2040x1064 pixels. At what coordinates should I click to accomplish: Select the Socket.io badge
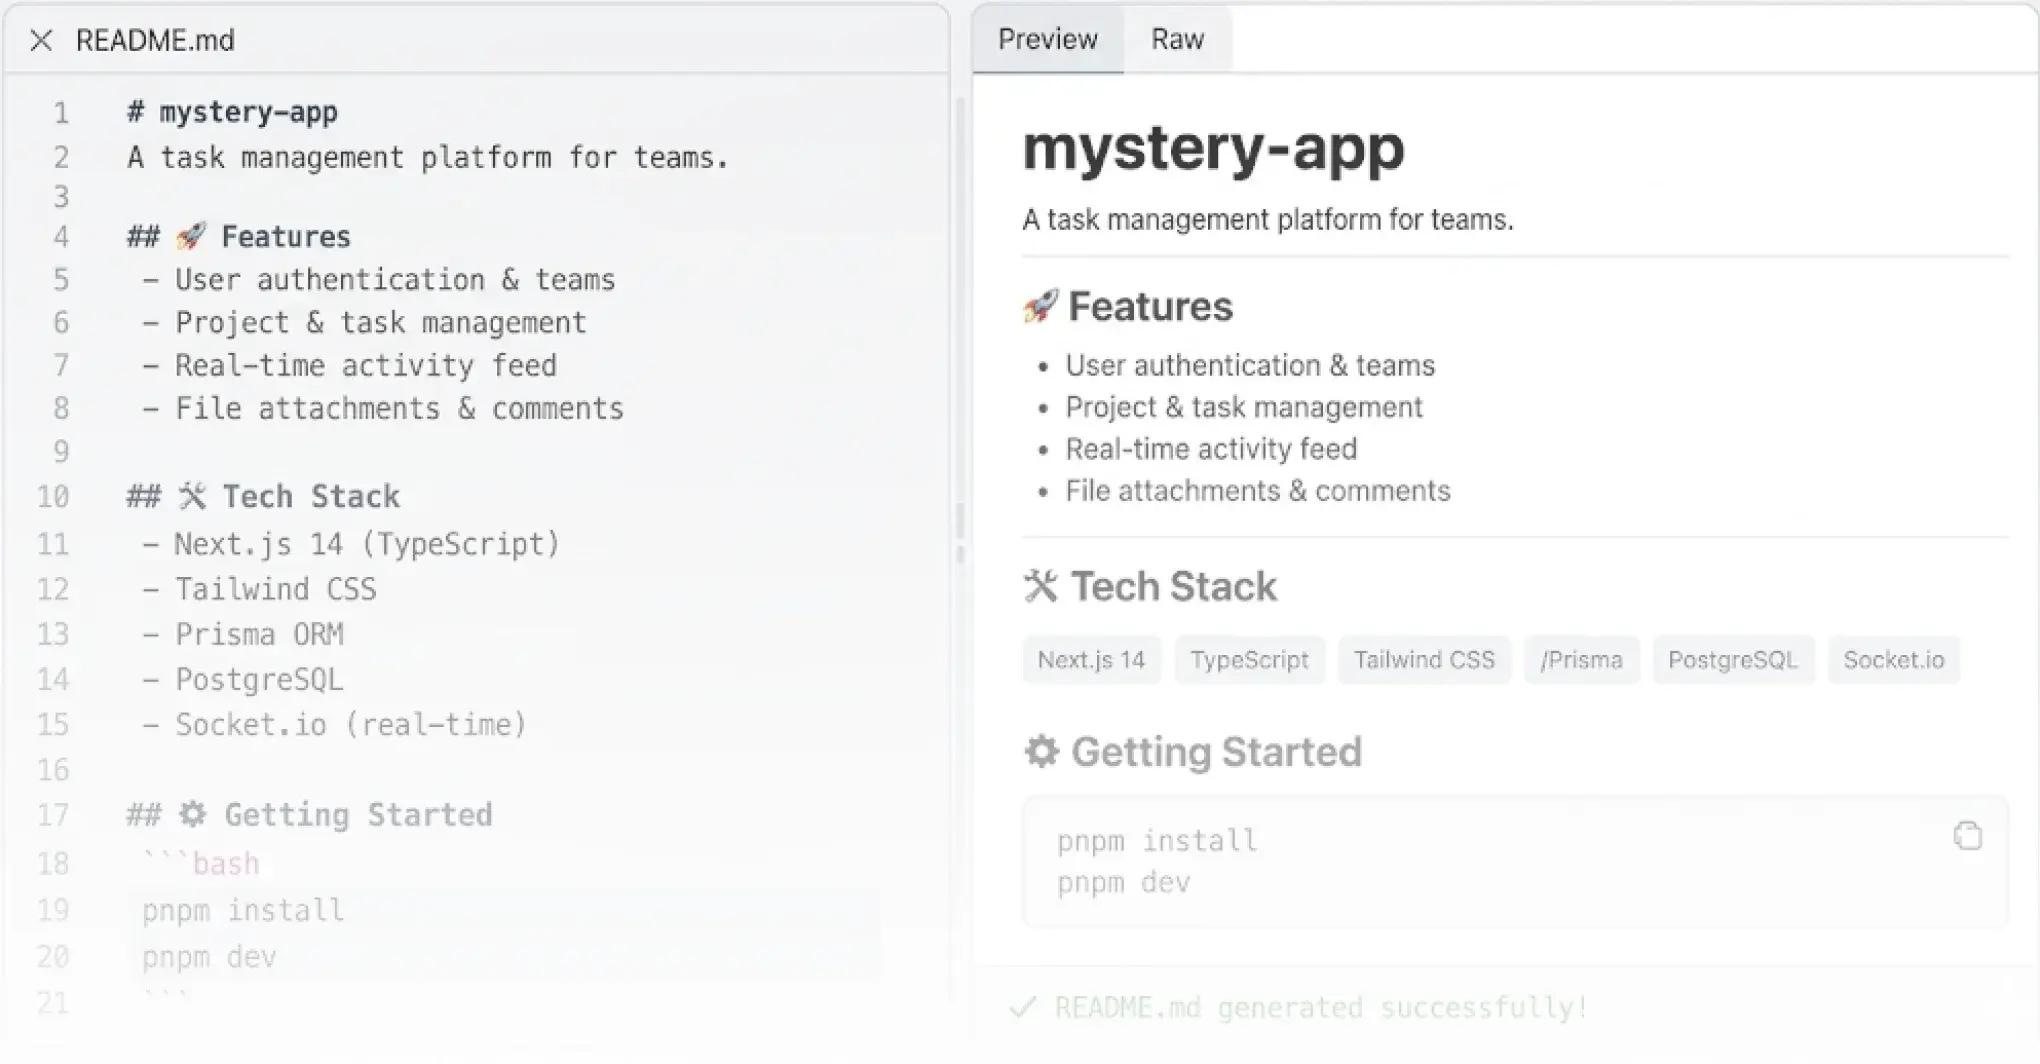point(1894,660)
